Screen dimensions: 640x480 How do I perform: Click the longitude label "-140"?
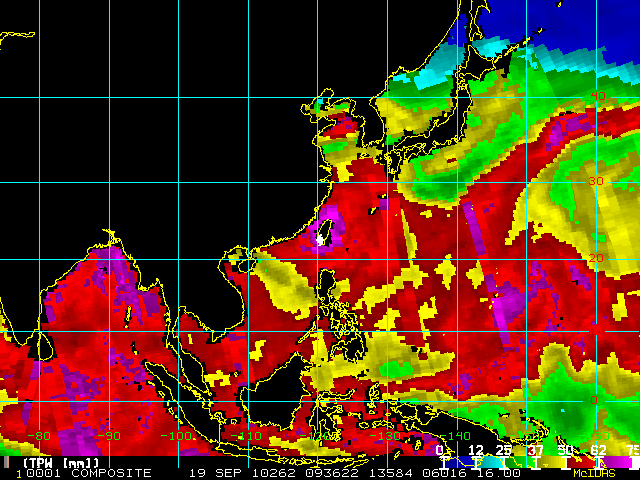(457, 436)
